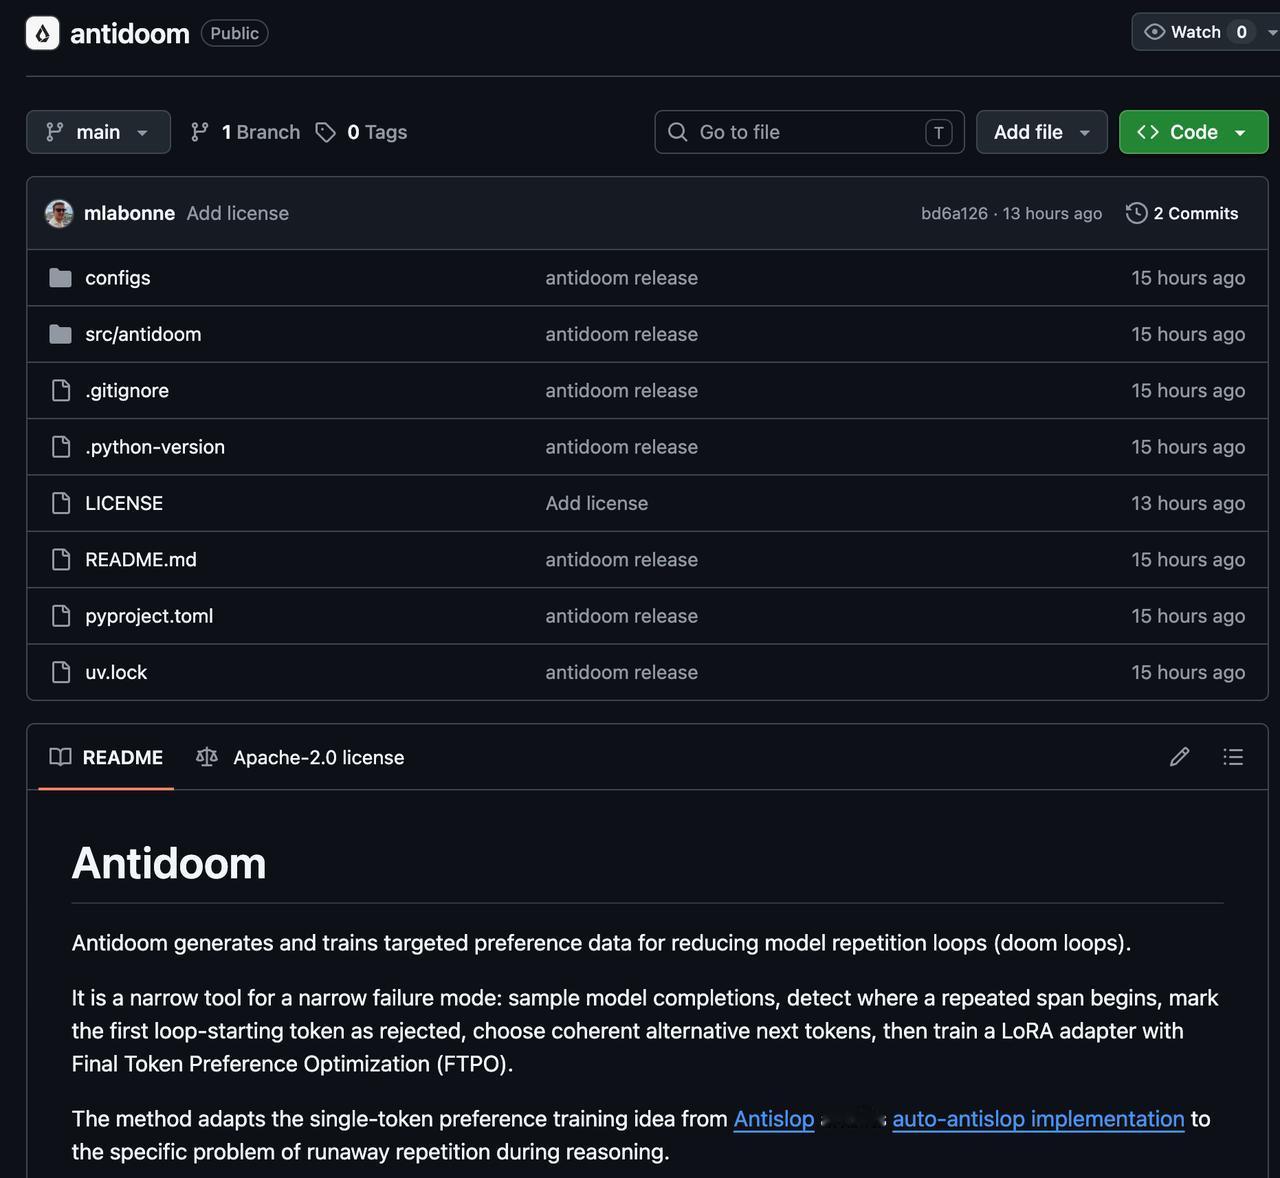Click the repository owner avatar icon
The height and width of the screenshot is (1178, 1280).
pos(42,33)
